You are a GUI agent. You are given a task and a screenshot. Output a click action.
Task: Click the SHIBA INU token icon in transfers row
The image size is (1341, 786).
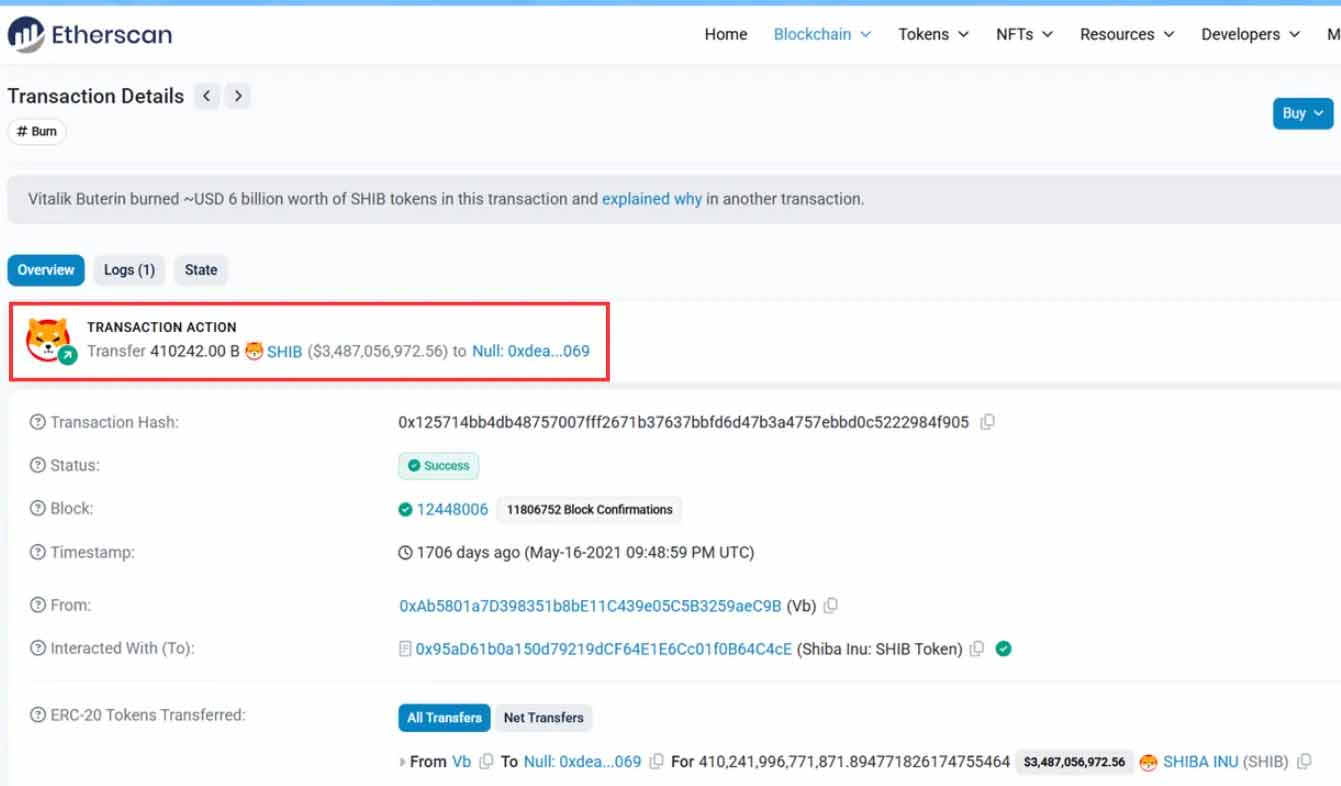coord(1148,762)
